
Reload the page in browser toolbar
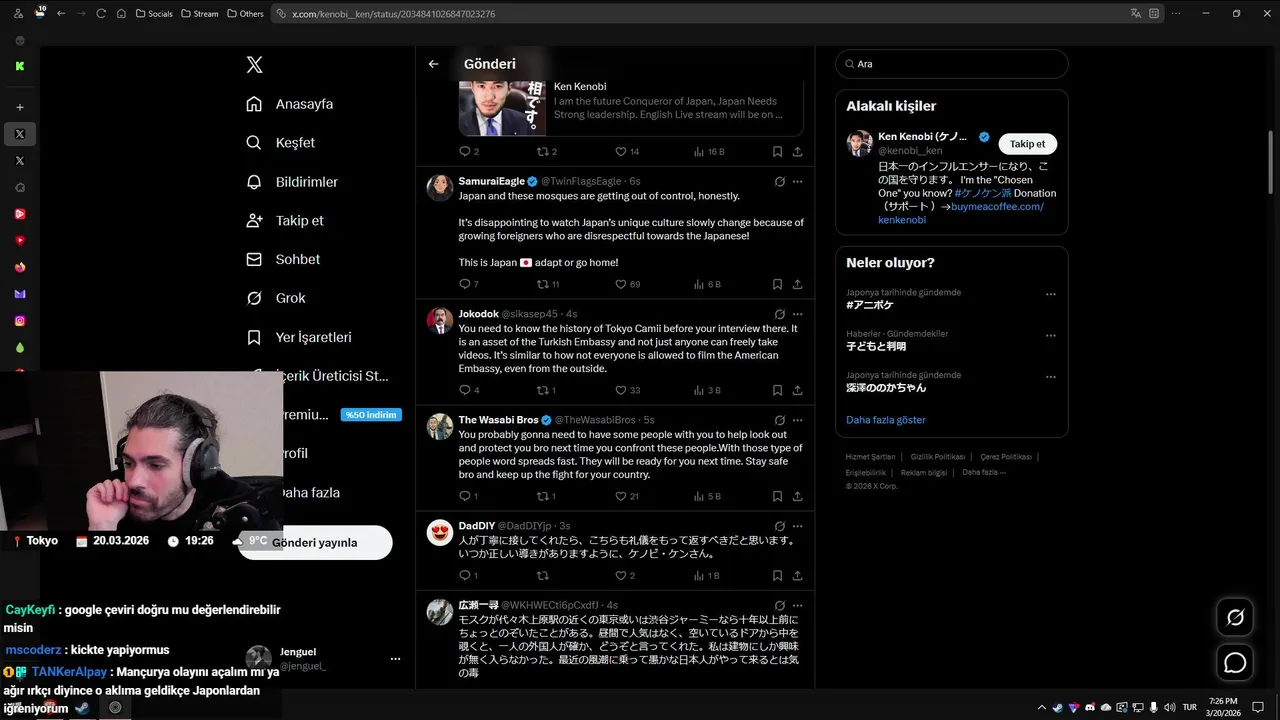click(x=101, y=14)
